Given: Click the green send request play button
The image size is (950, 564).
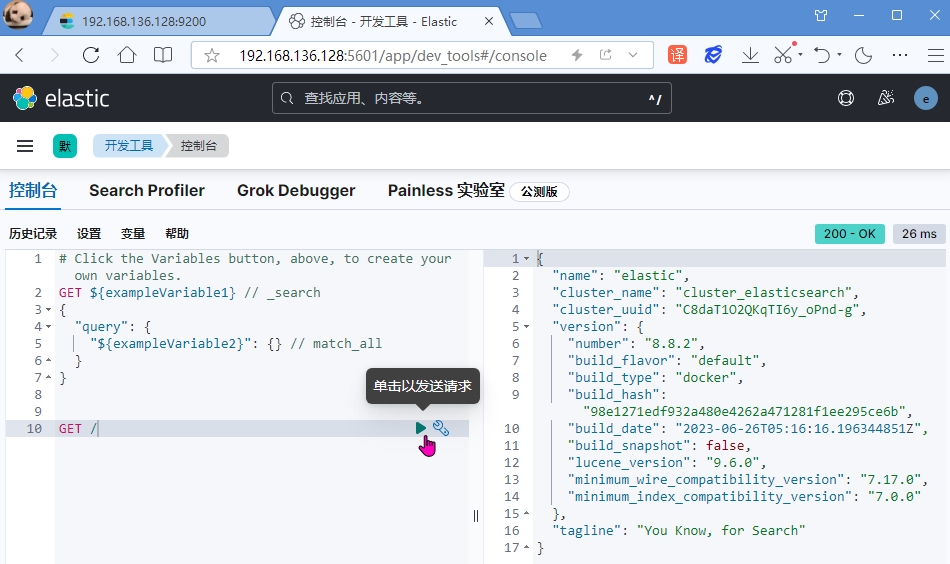Looking at the screenshot, I should (421, 428).
